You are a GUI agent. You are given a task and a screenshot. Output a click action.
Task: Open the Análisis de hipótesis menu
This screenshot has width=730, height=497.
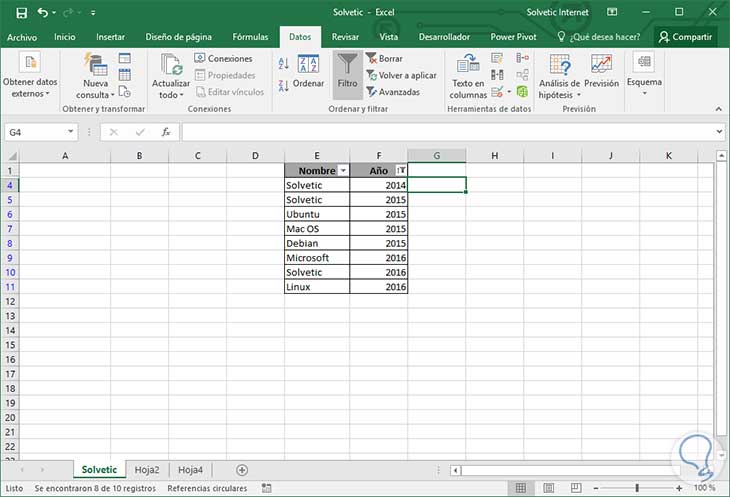click(559, 76)
